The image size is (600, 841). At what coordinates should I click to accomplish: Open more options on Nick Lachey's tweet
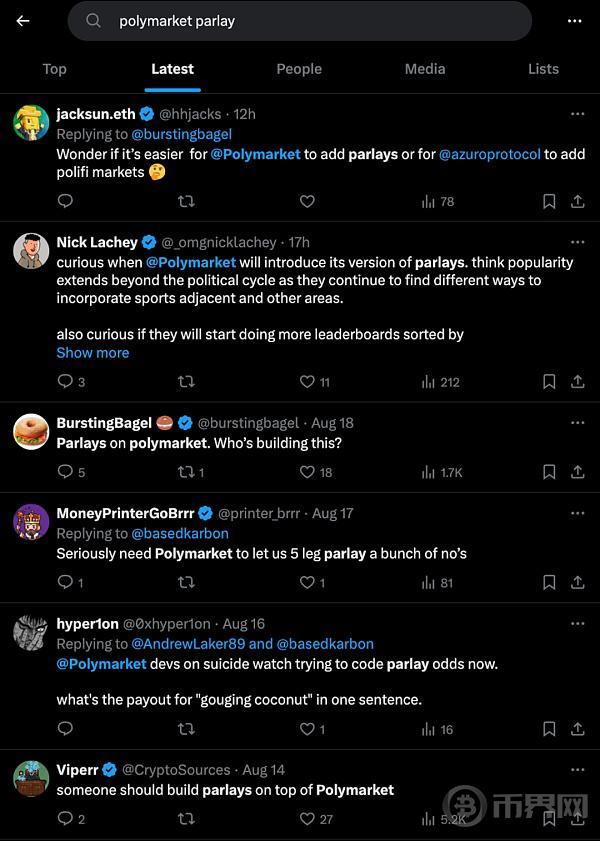click(577, 242)
